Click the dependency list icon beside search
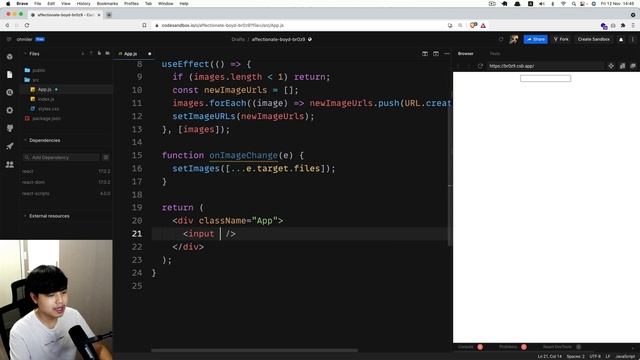640x360 pixels. (x=106, y=158)
